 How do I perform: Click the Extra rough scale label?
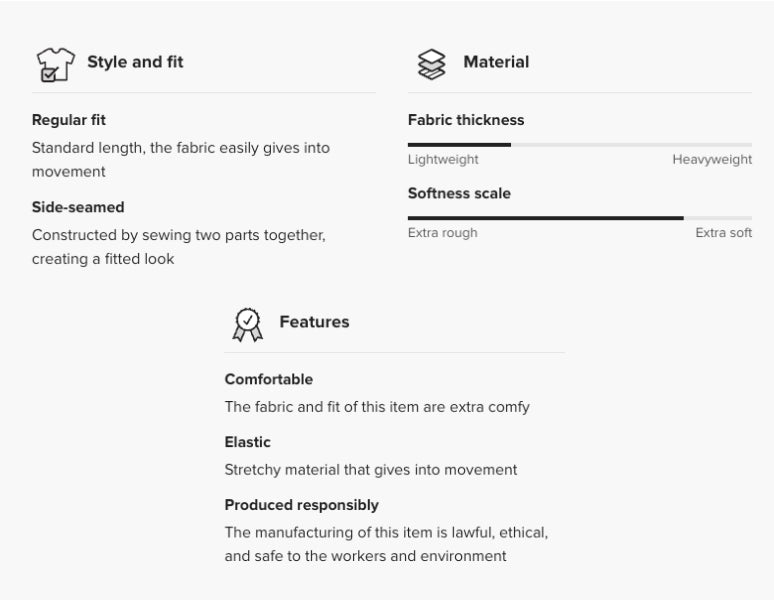tap(443, 233)
